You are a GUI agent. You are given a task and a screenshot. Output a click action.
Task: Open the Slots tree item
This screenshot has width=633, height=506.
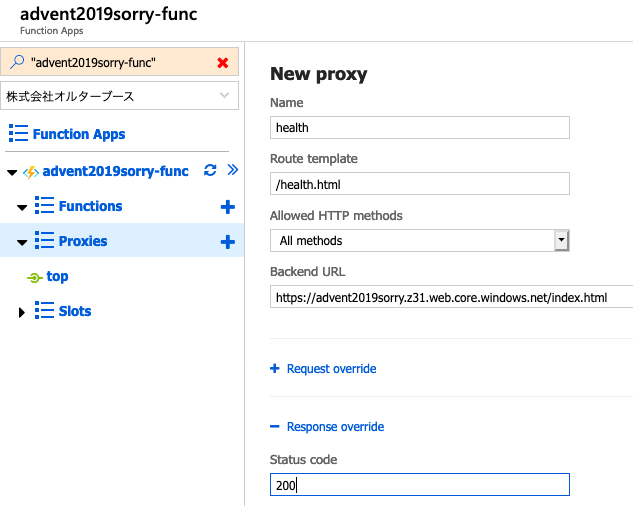pyautogui.click(x=75, y=311)
